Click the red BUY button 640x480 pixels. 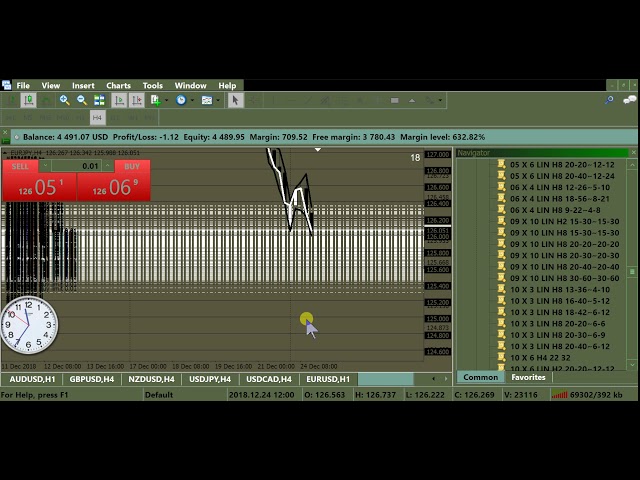click(x=131, y=166)
